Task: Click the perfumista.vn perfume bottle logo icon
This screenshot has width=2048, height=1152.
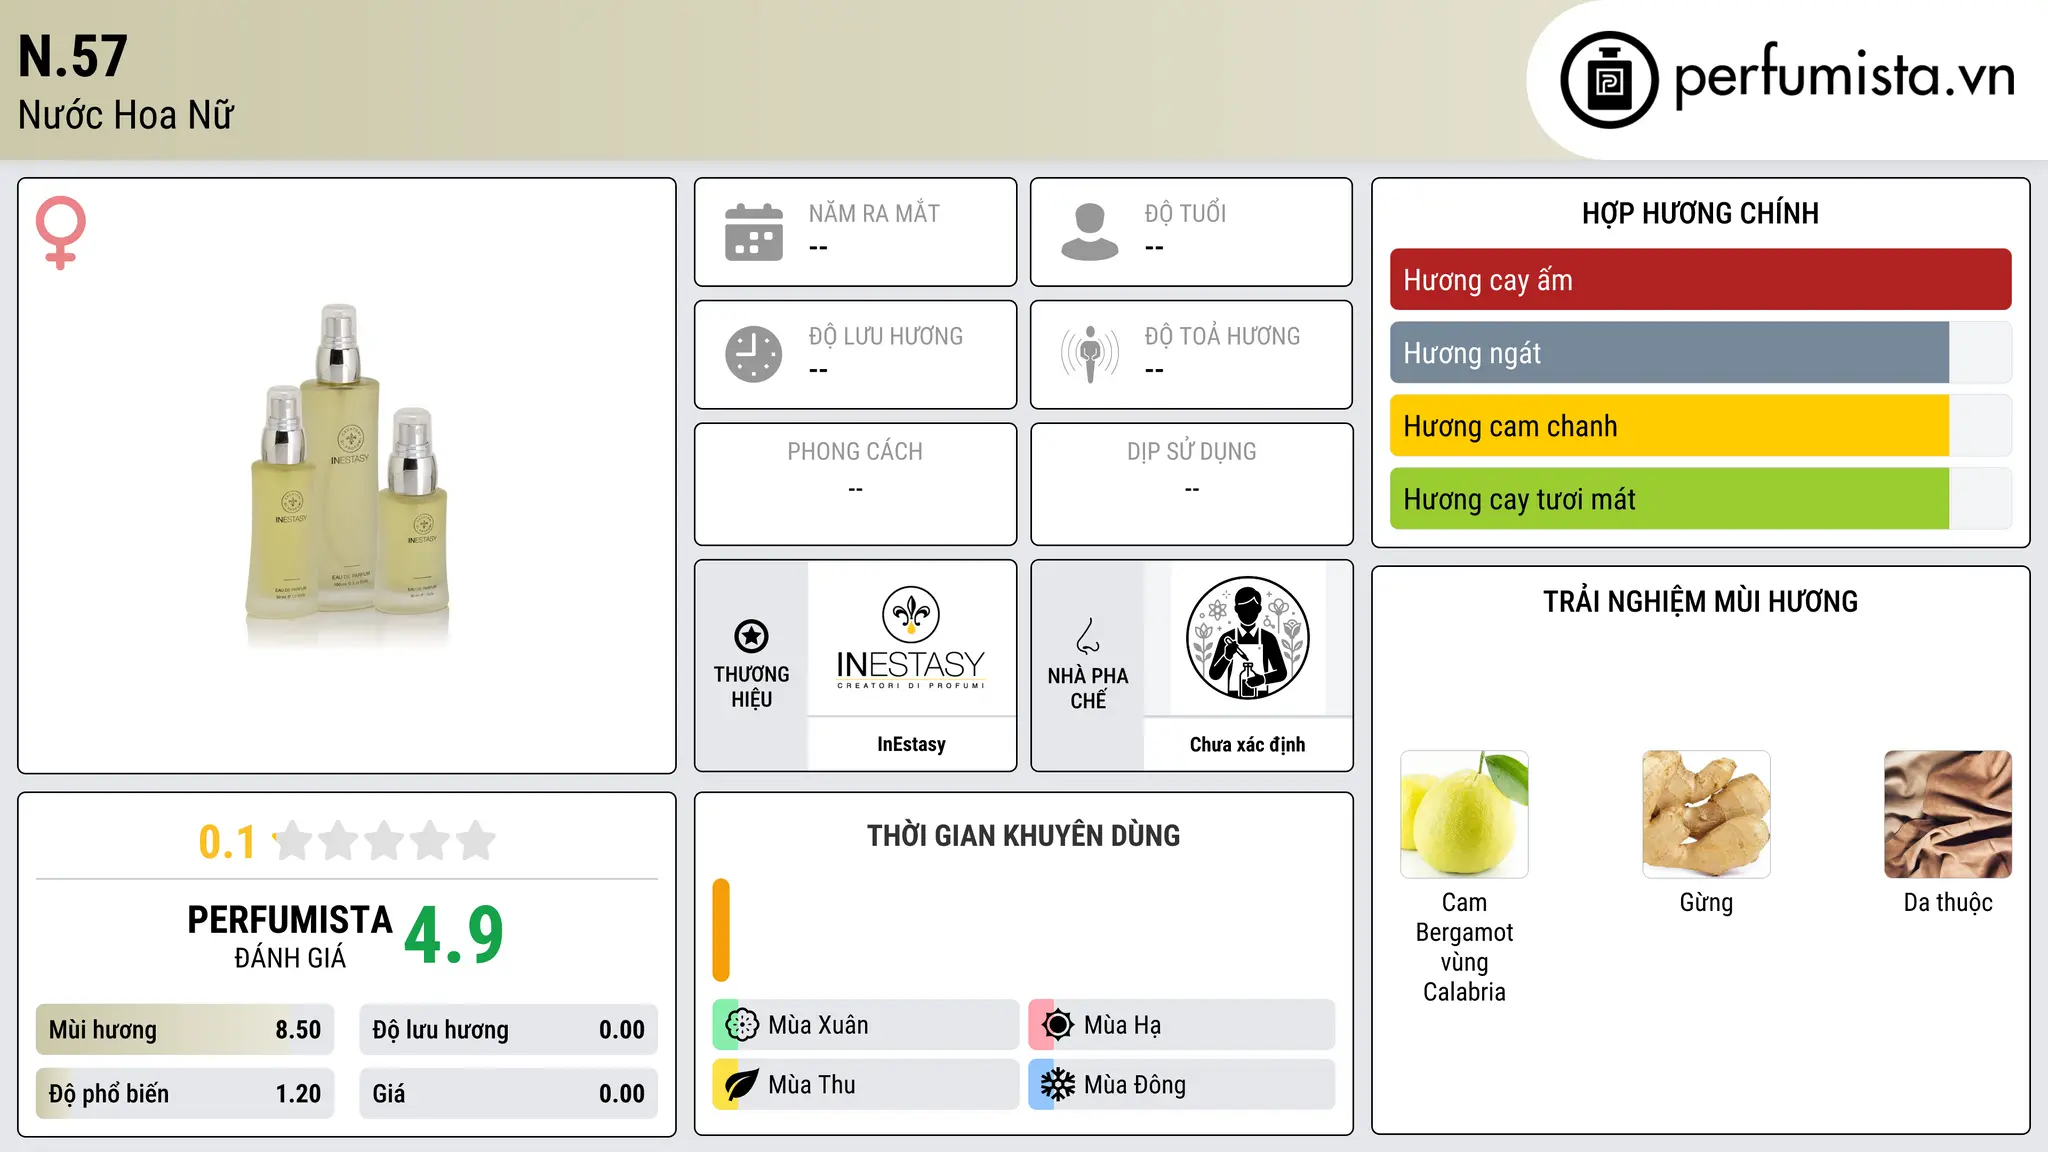Action: 1609,80
